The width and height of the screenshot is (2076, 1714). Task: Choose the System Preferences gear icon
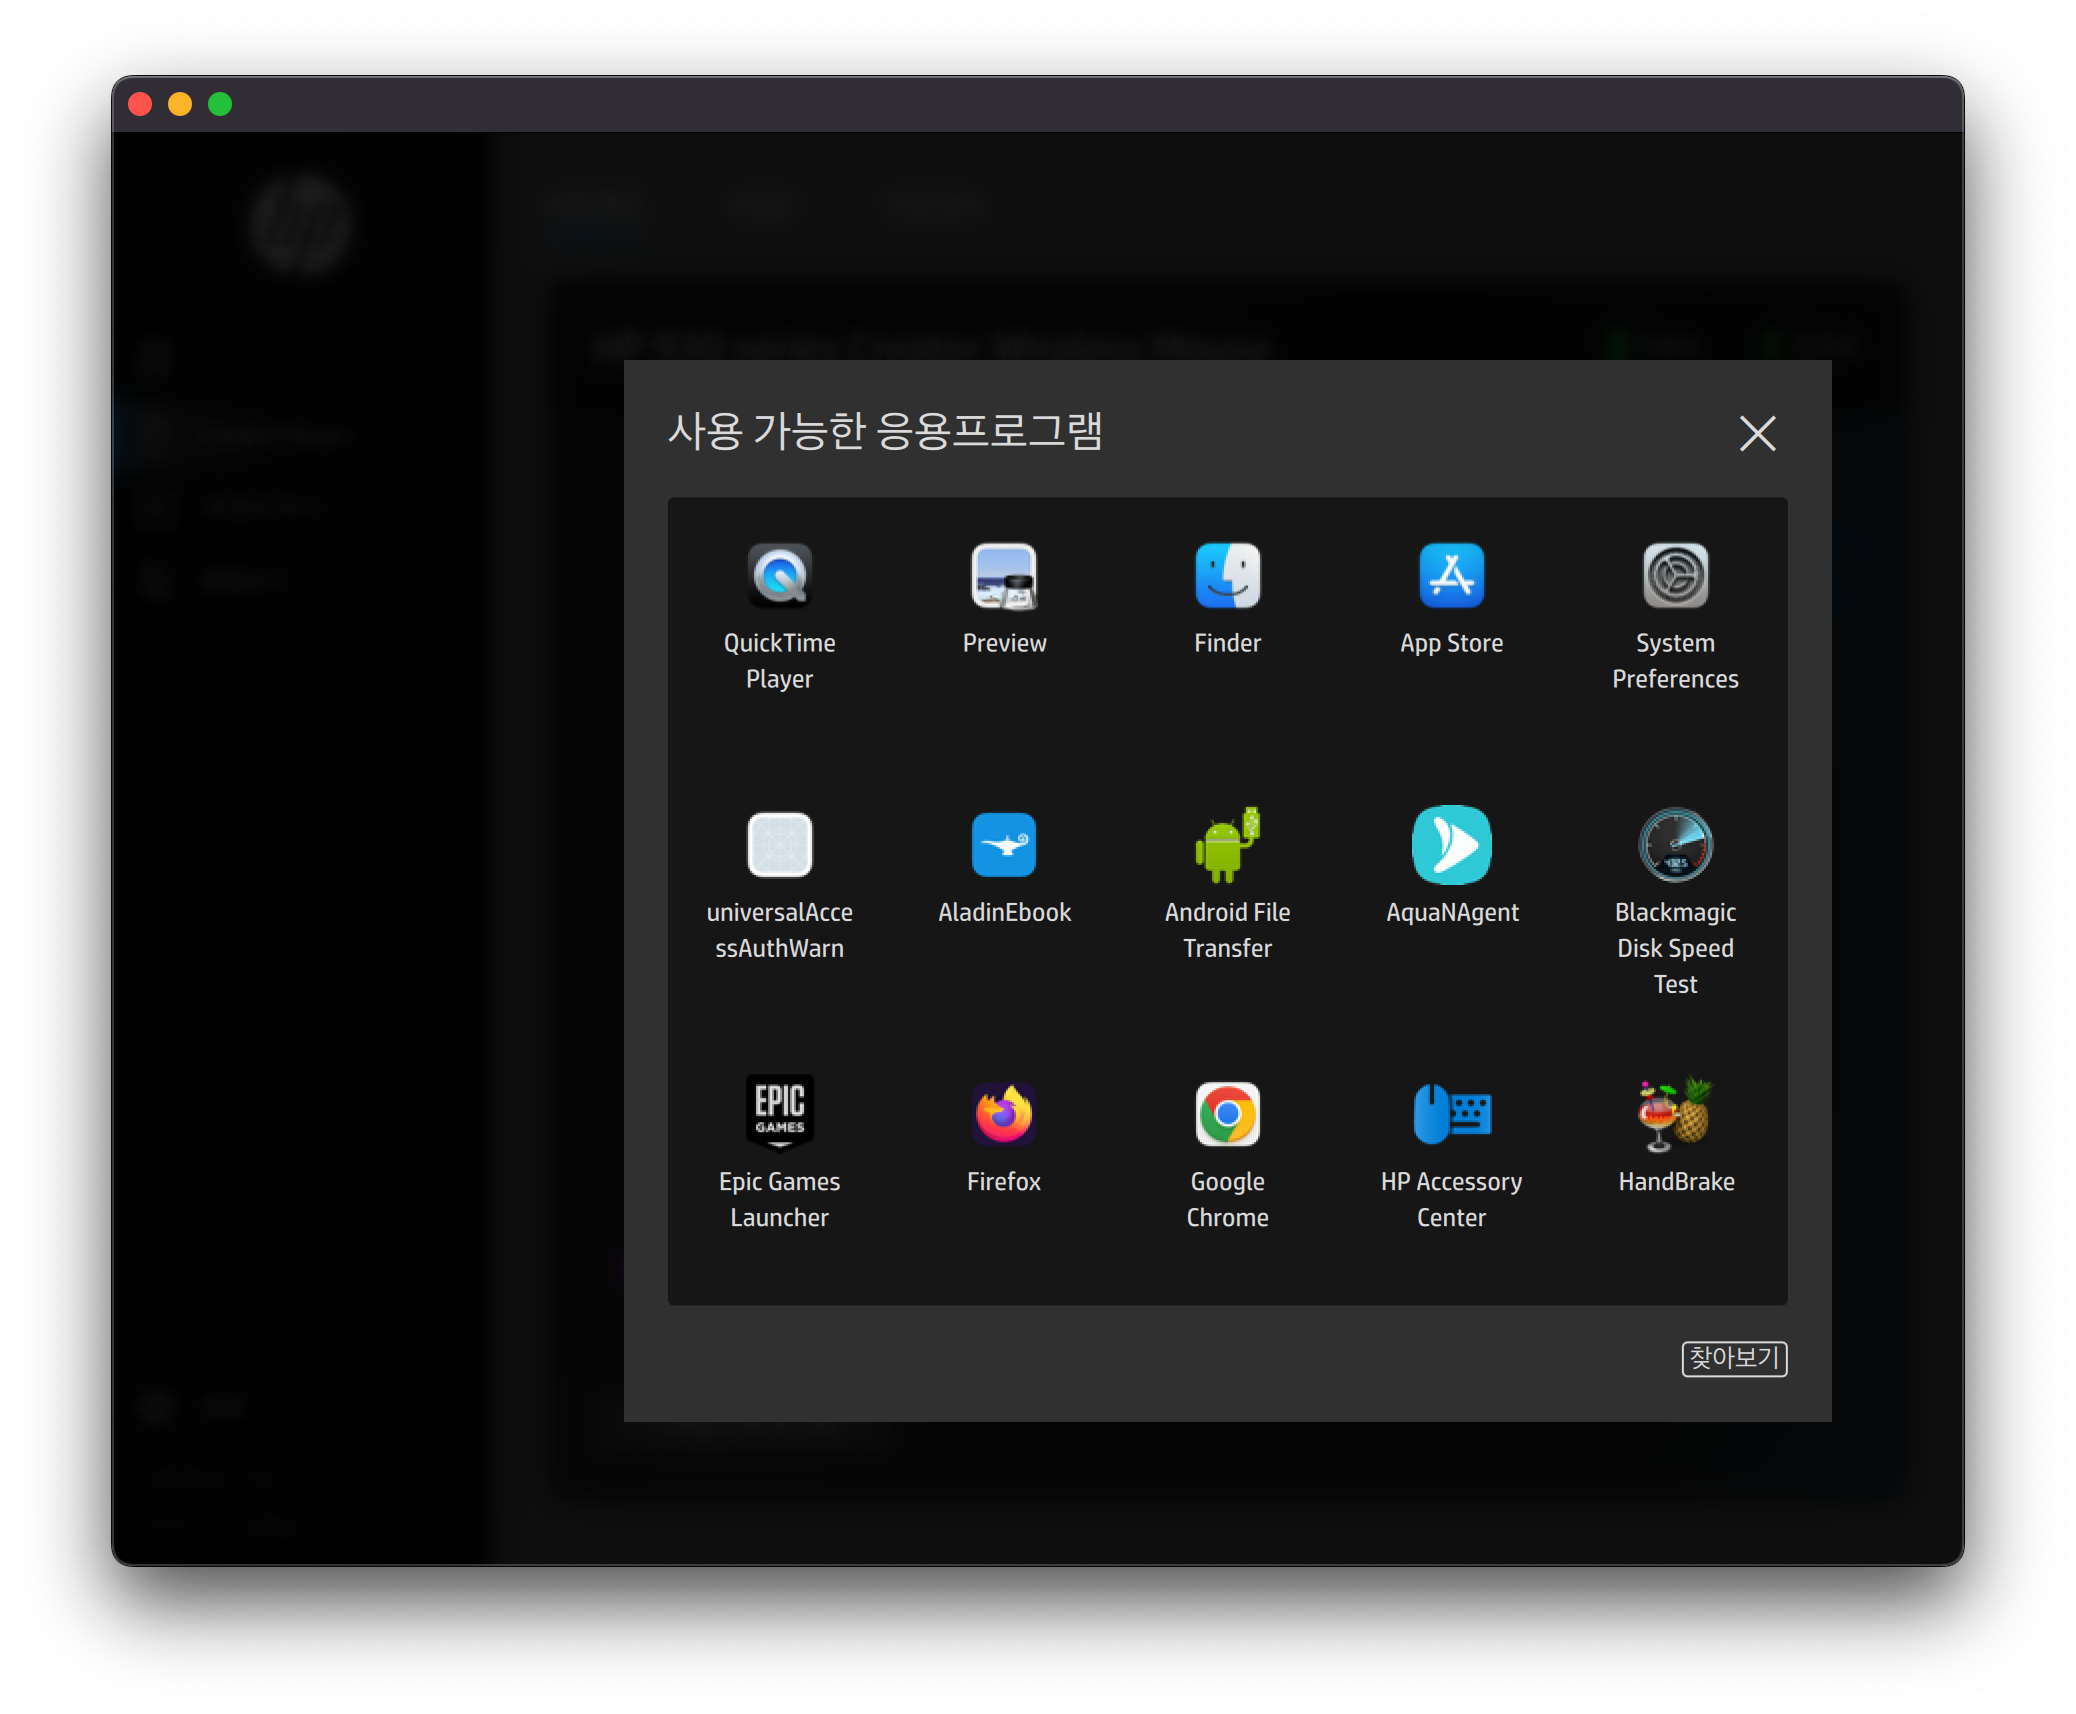pos(1675,576)
